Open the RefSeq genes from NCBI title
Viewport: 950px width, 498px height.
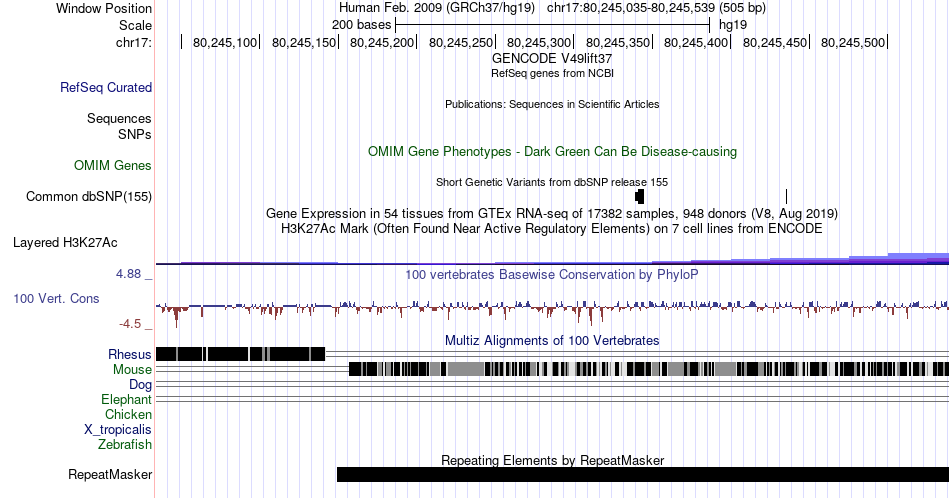(552, 73)
